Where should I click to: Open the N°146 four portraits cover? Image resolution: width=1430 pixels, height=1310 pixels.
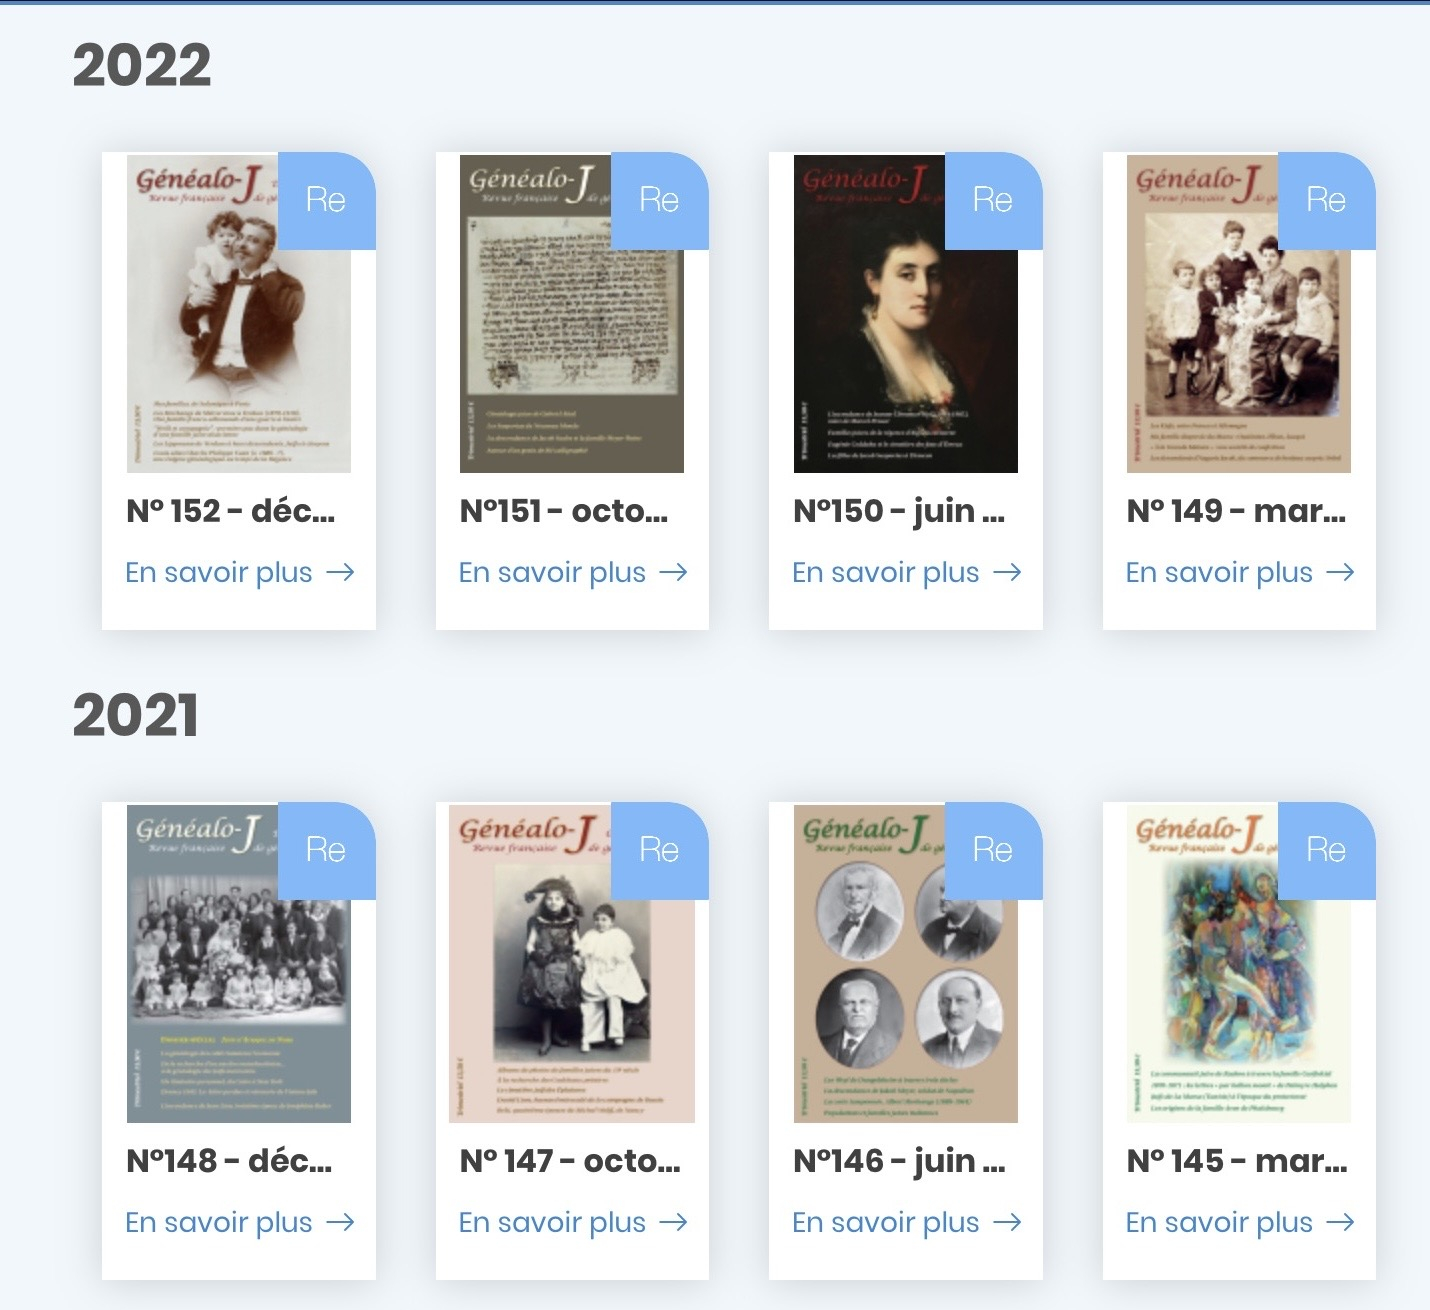coord(906,963)
